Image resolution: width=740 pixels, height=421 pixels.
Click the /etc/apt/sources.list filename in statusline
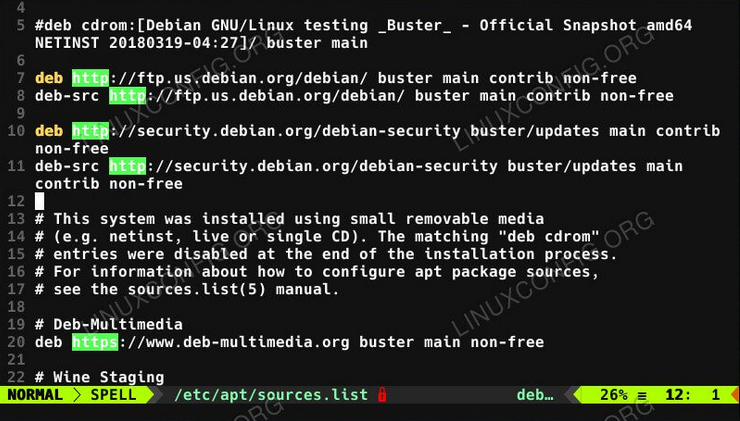(270, 395)
